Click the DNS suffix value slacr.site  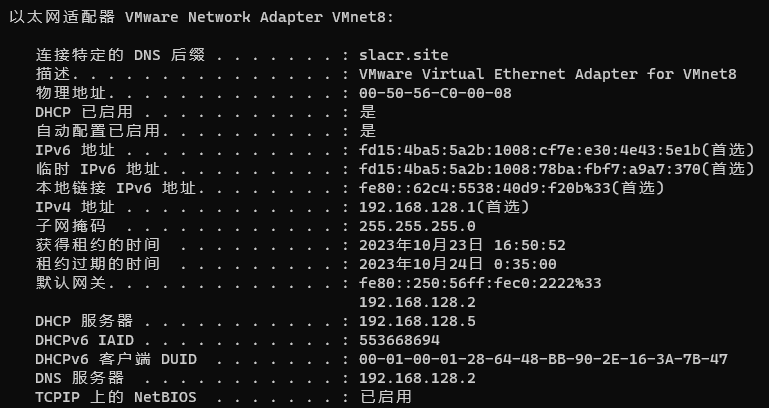[403, 55]
